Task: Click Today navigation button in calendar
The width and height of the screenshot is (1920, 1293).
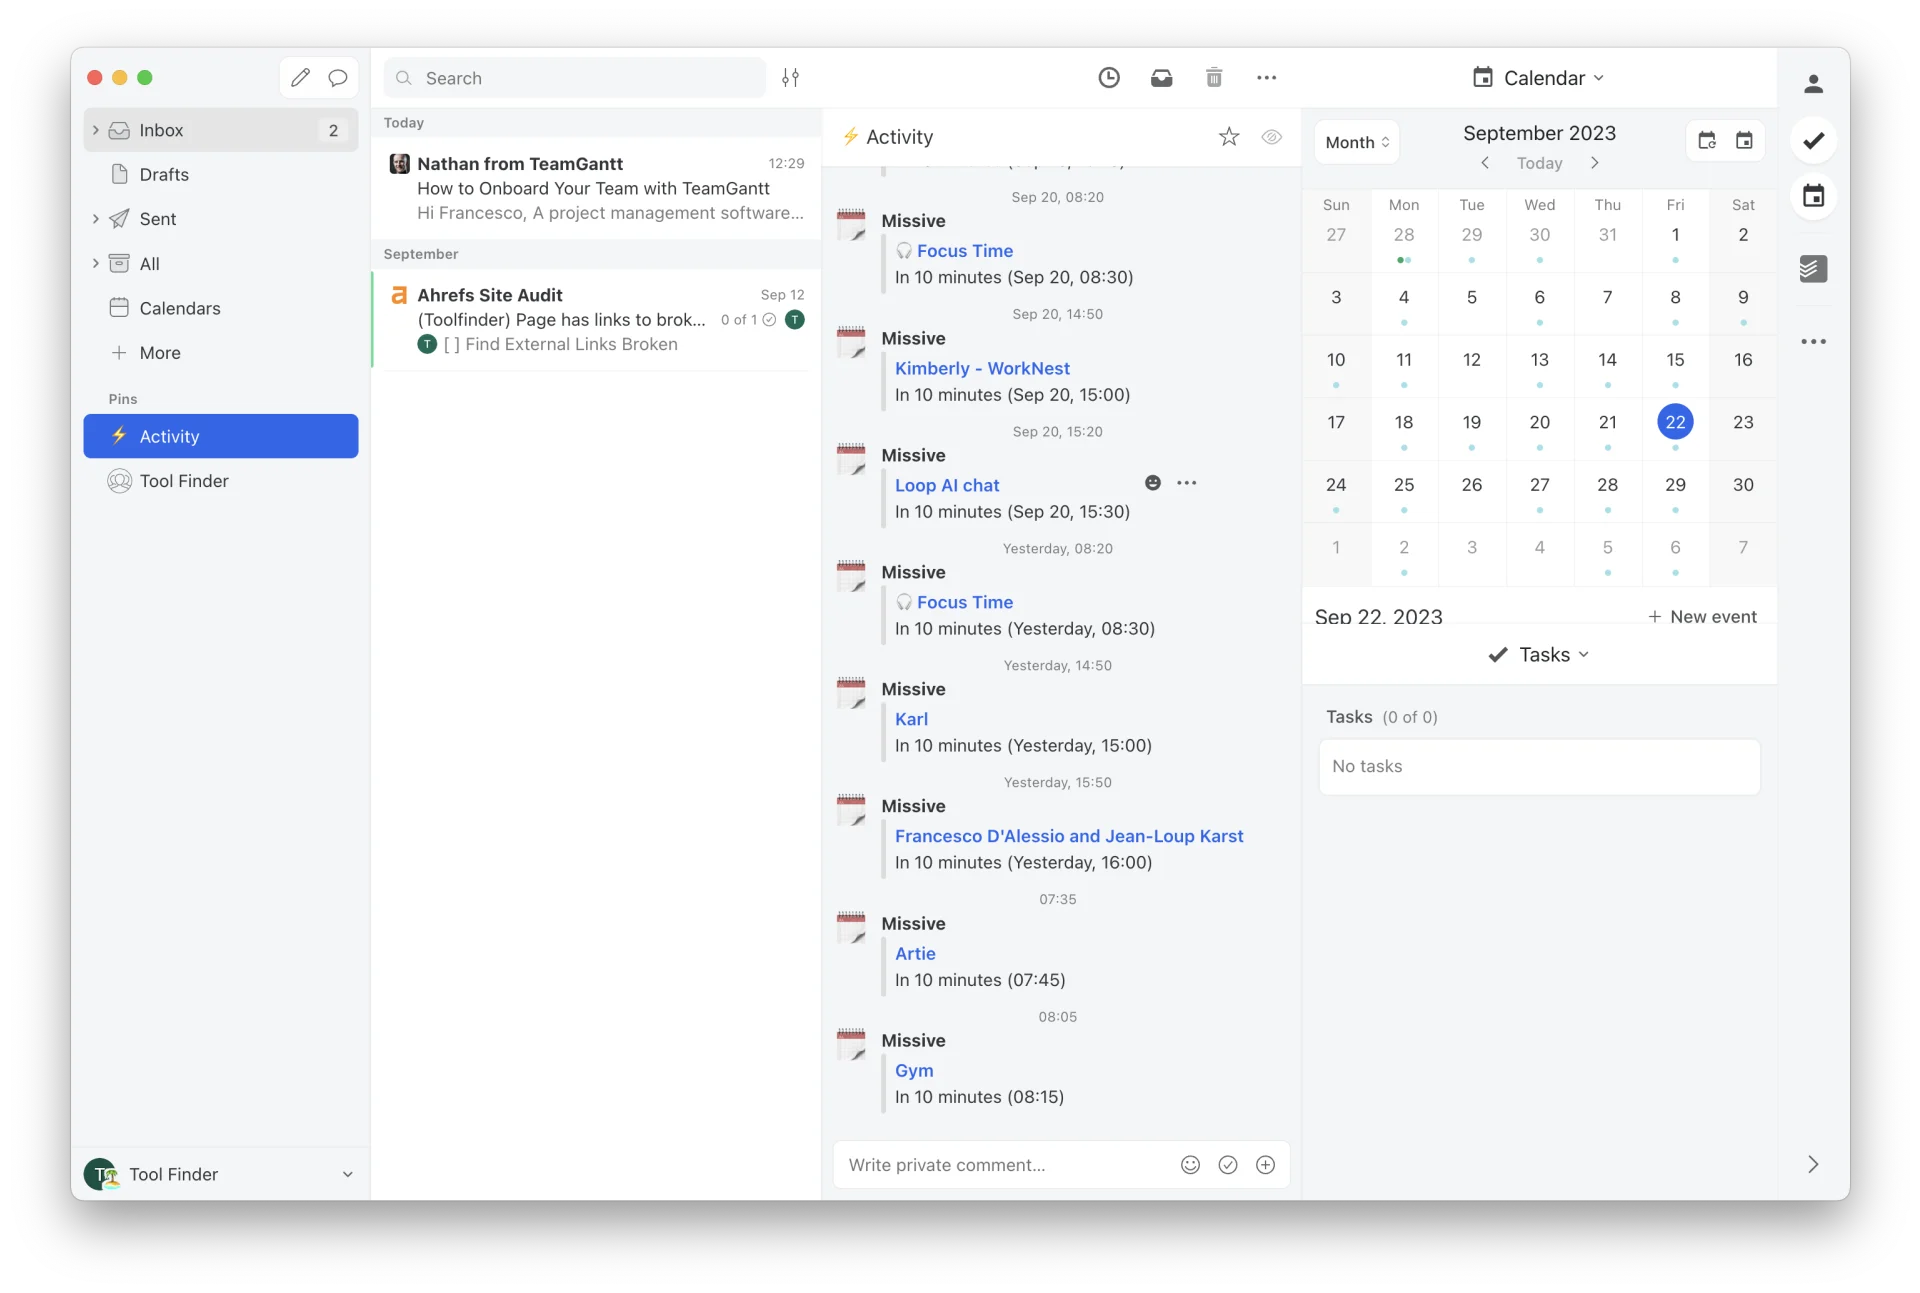Action: [x=1539, y=162]
